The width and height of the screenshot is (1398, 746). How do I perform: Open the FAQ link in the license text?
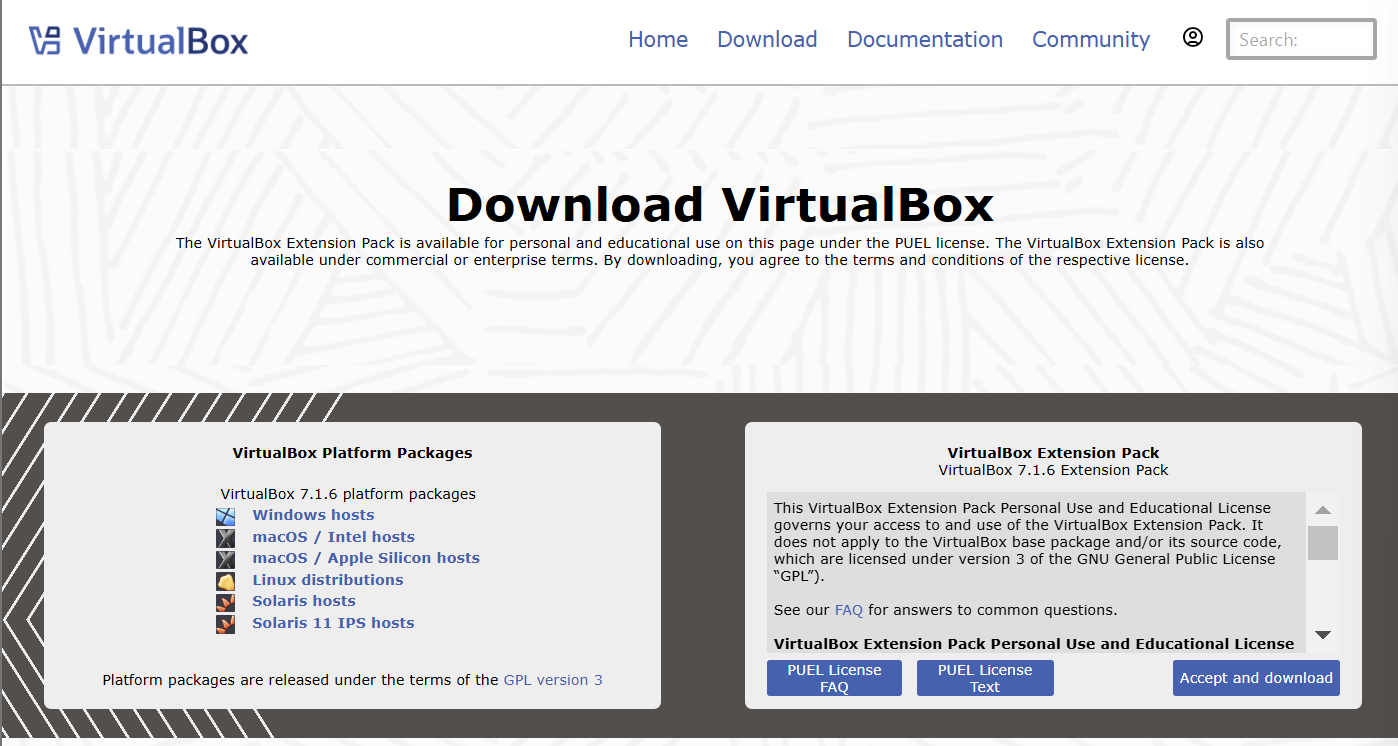[x=849, y=610]
